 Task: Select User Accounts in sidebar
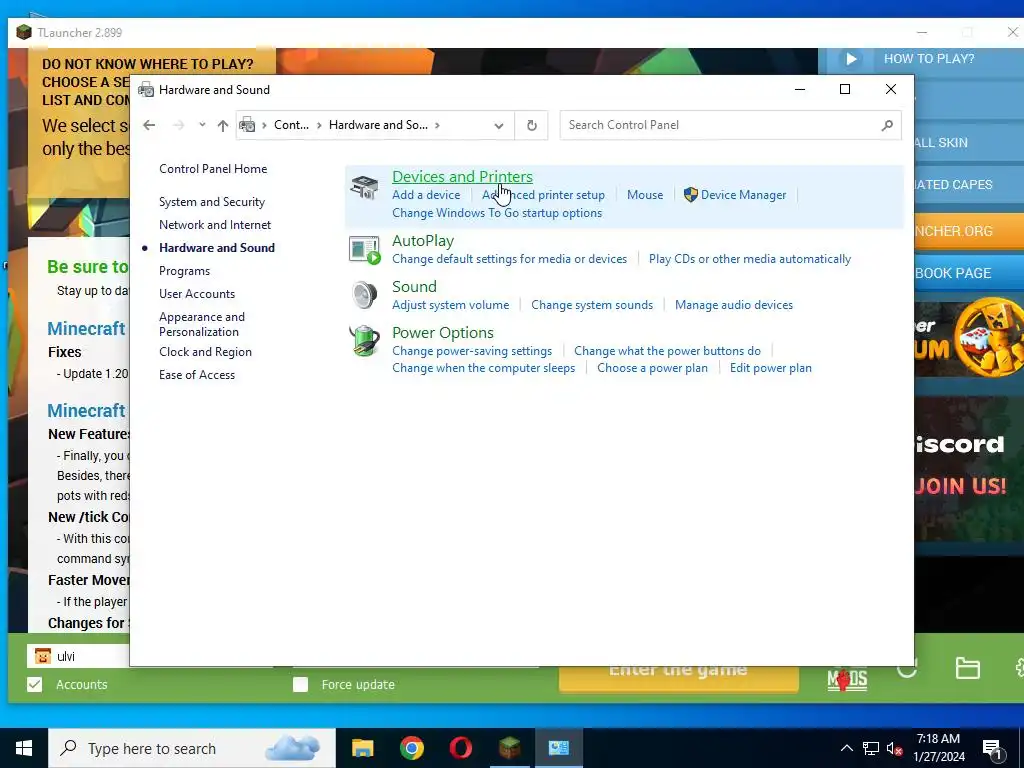197,294
